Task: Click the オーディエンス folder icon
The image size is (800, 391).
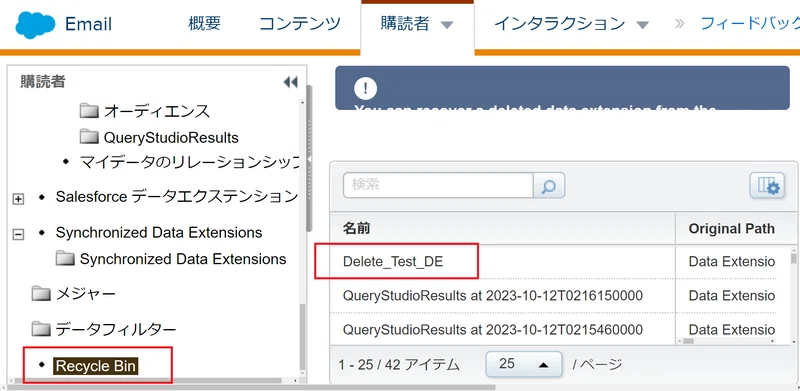Action: pos(89,110)
